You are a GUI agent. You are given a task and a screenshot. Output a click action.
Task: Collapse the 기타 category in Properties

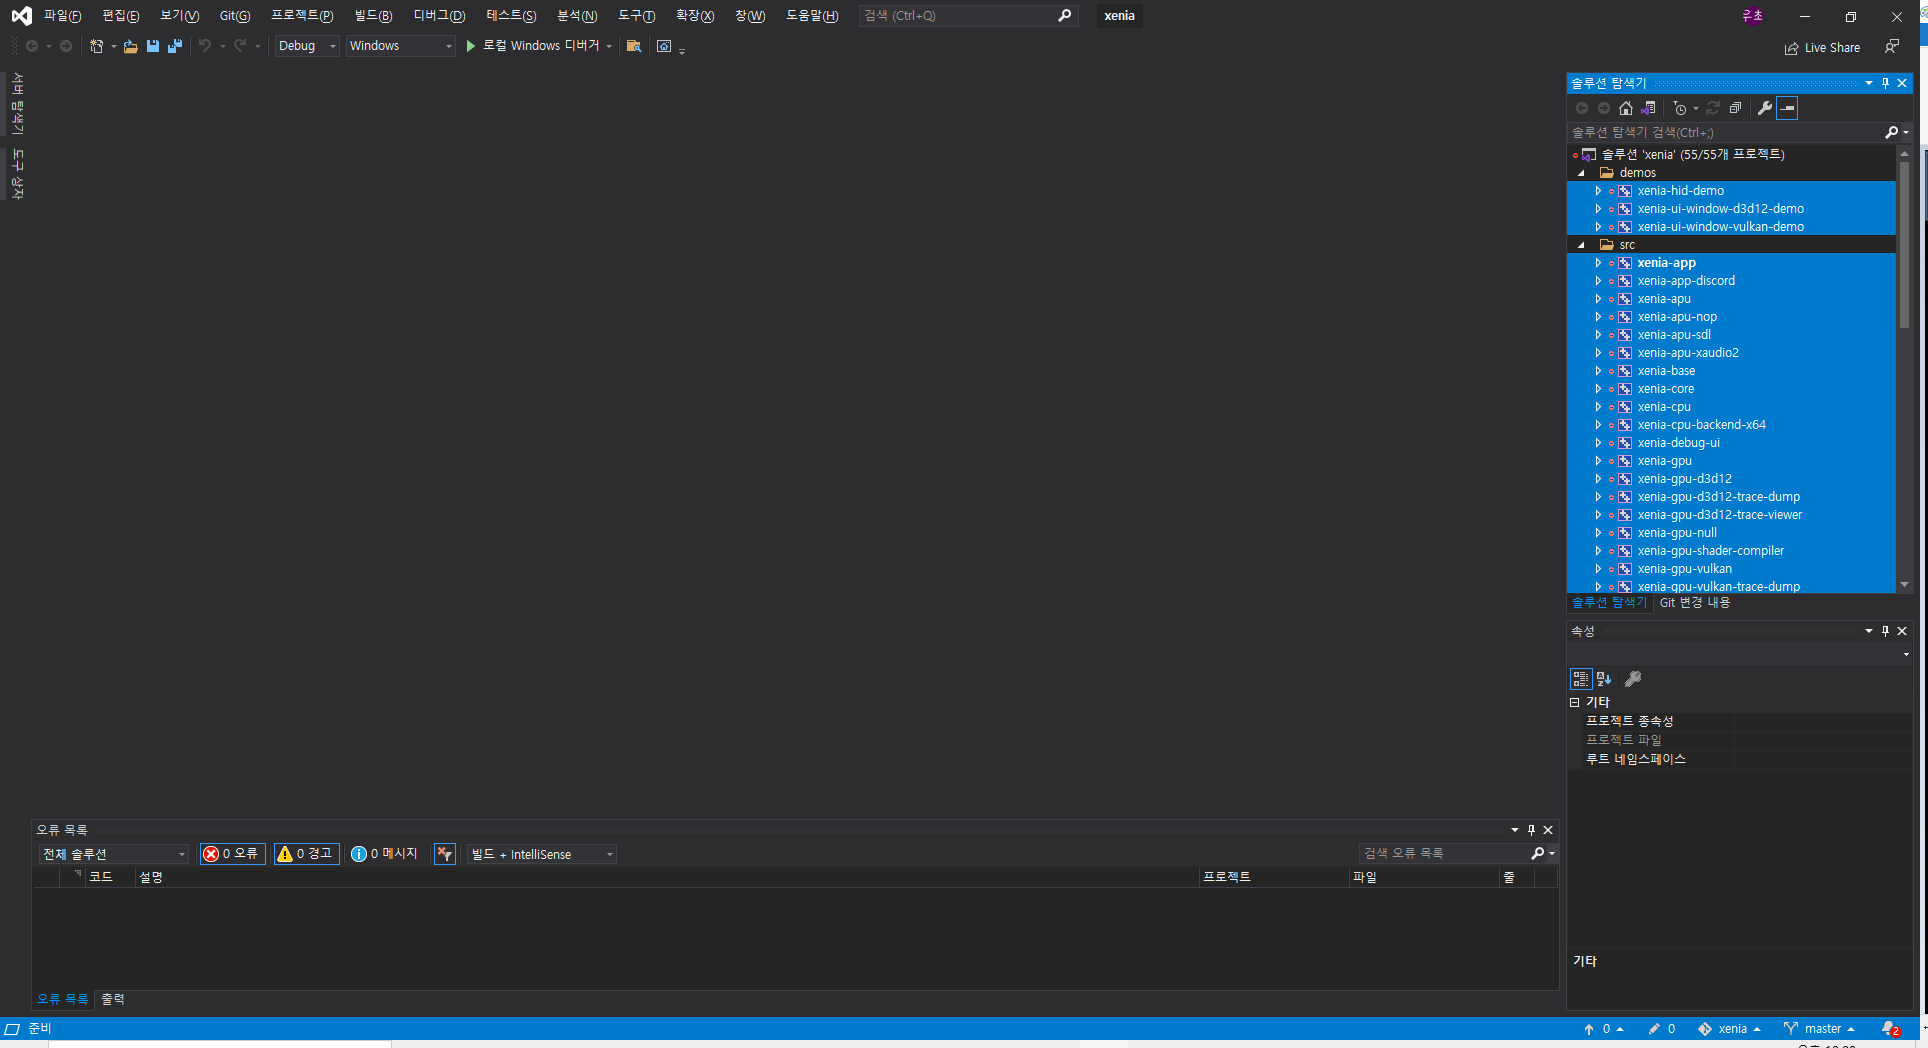pyautogui.click(x=1575, y=702)
